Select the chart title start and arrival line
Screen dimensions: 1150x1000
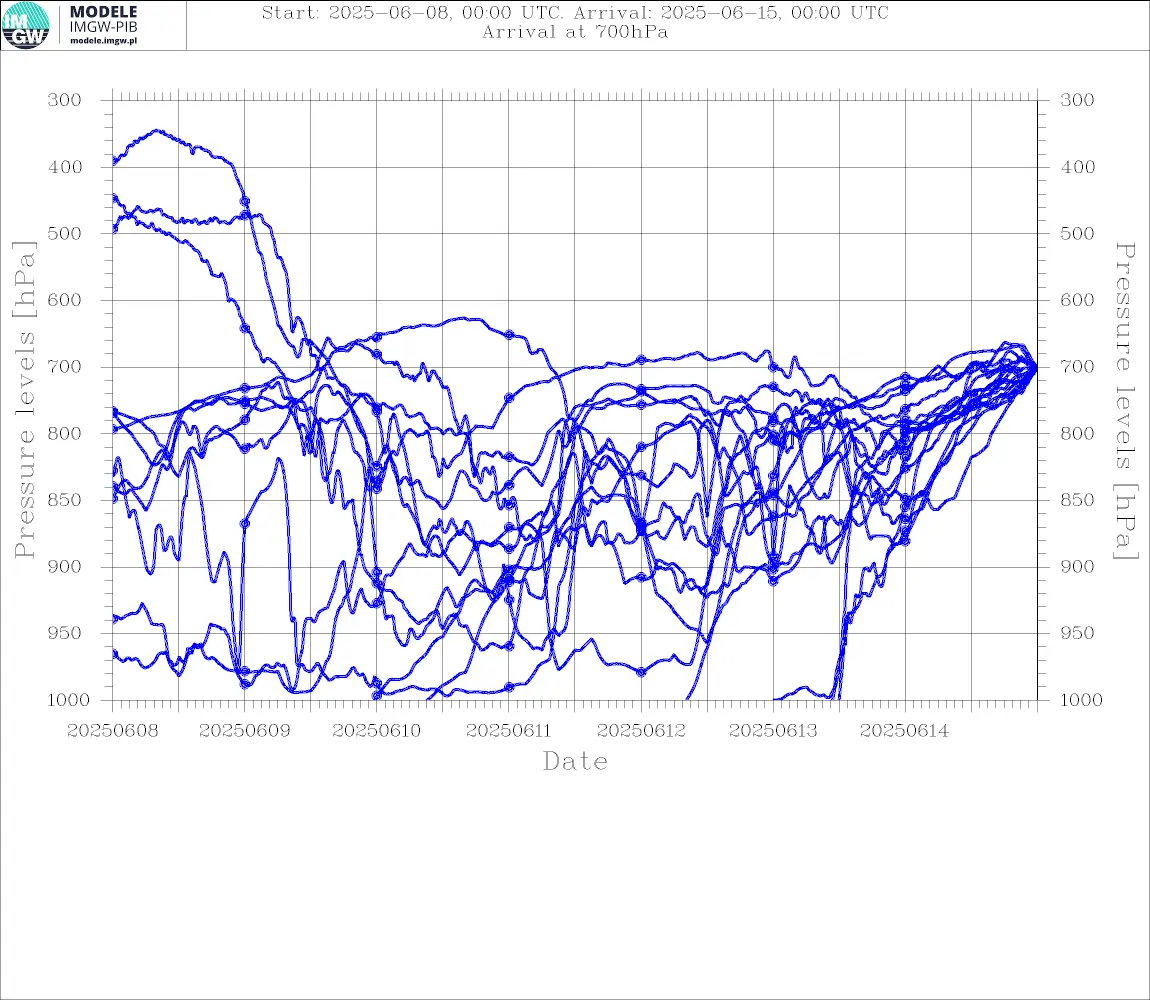point(575,13)
